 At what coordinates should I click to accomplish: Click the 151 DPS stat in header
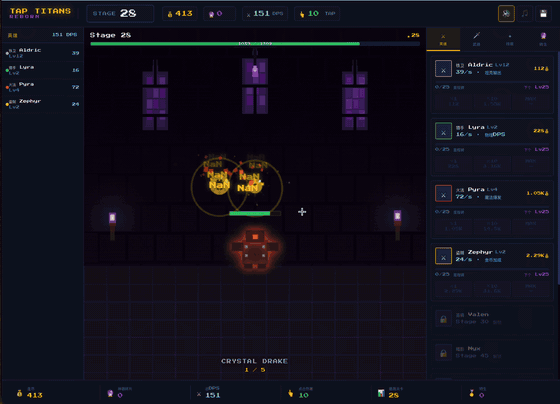click(x=265, y=14)
